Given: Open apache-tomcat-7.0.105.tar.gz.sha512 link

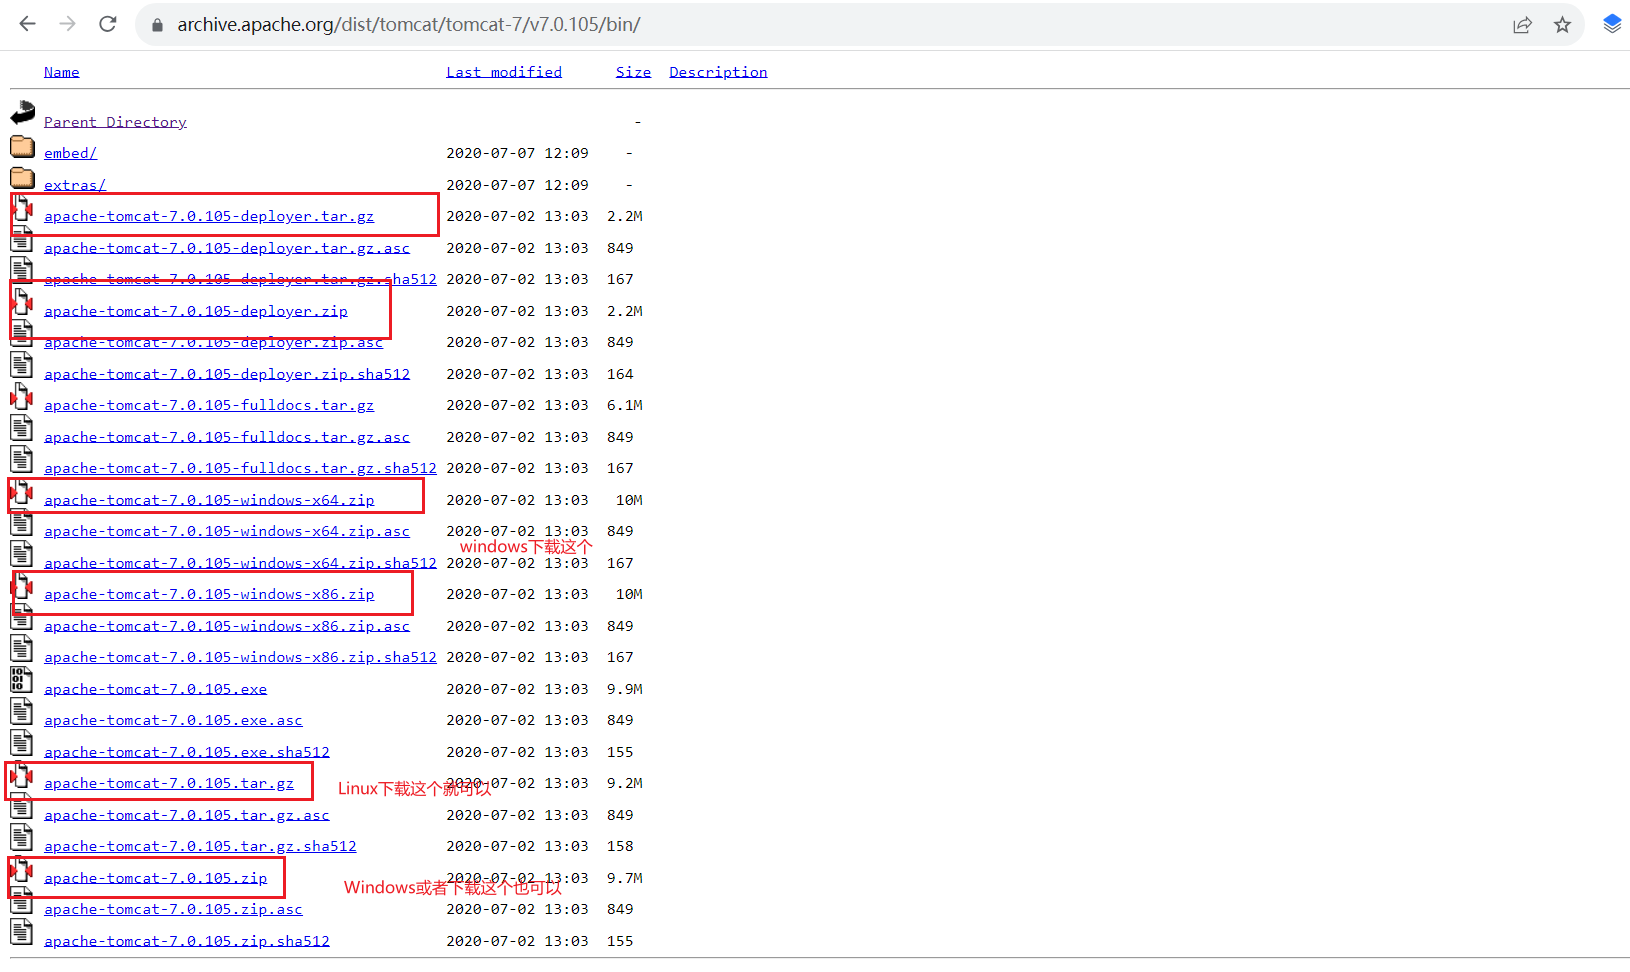Looking at the screenshot, I should click(200, 846).
